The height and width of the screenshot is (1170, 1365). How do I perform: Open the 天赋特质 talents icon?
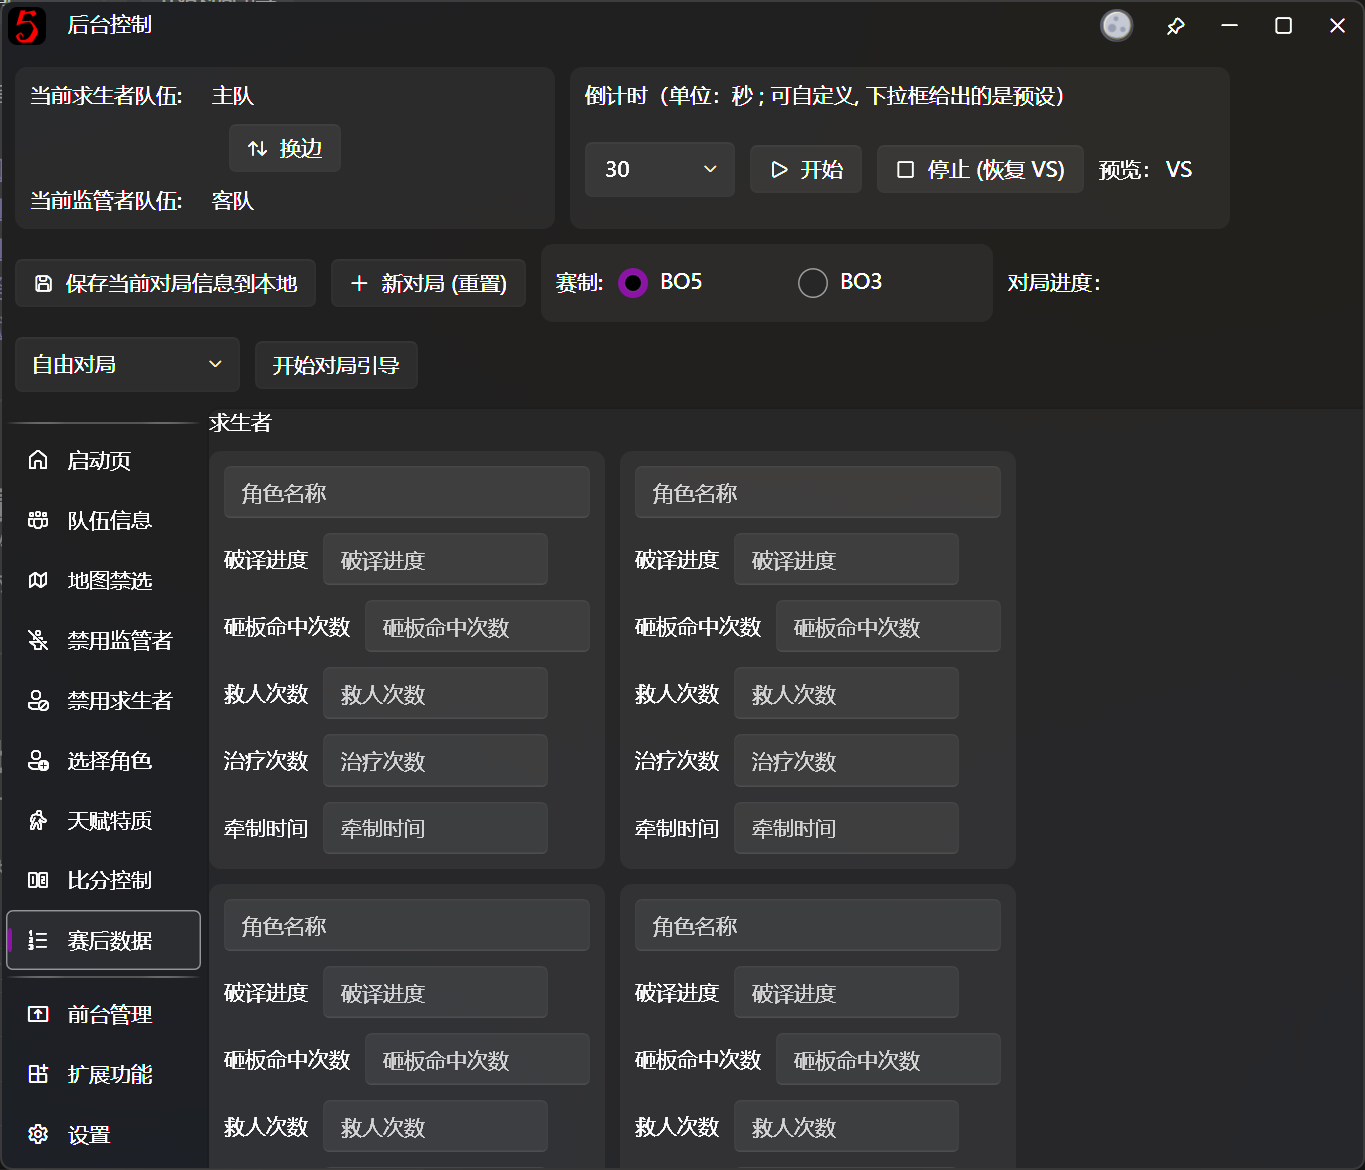click(x=38, y=820)
